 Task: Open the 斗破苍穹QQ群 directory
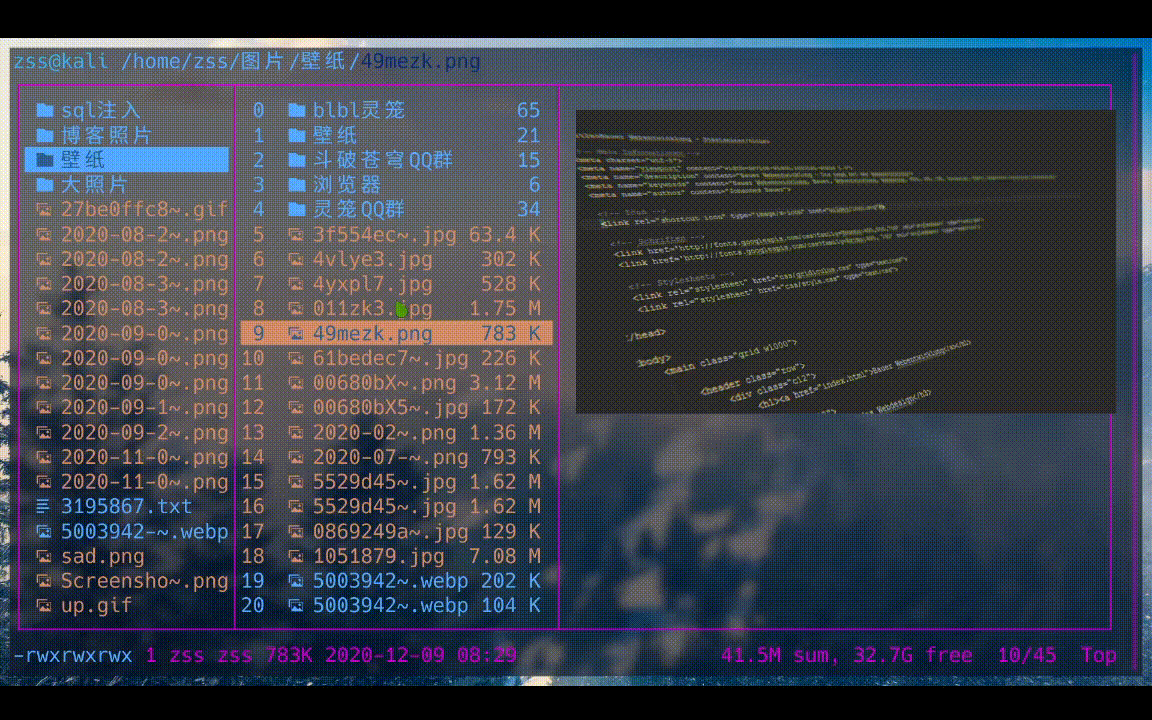point(382,160)
